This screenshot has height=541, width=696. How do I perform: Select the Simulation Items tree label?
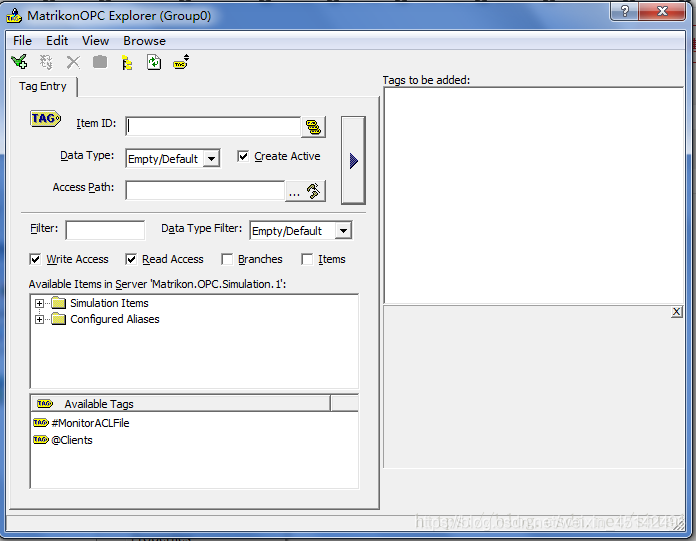pos(109,303)
